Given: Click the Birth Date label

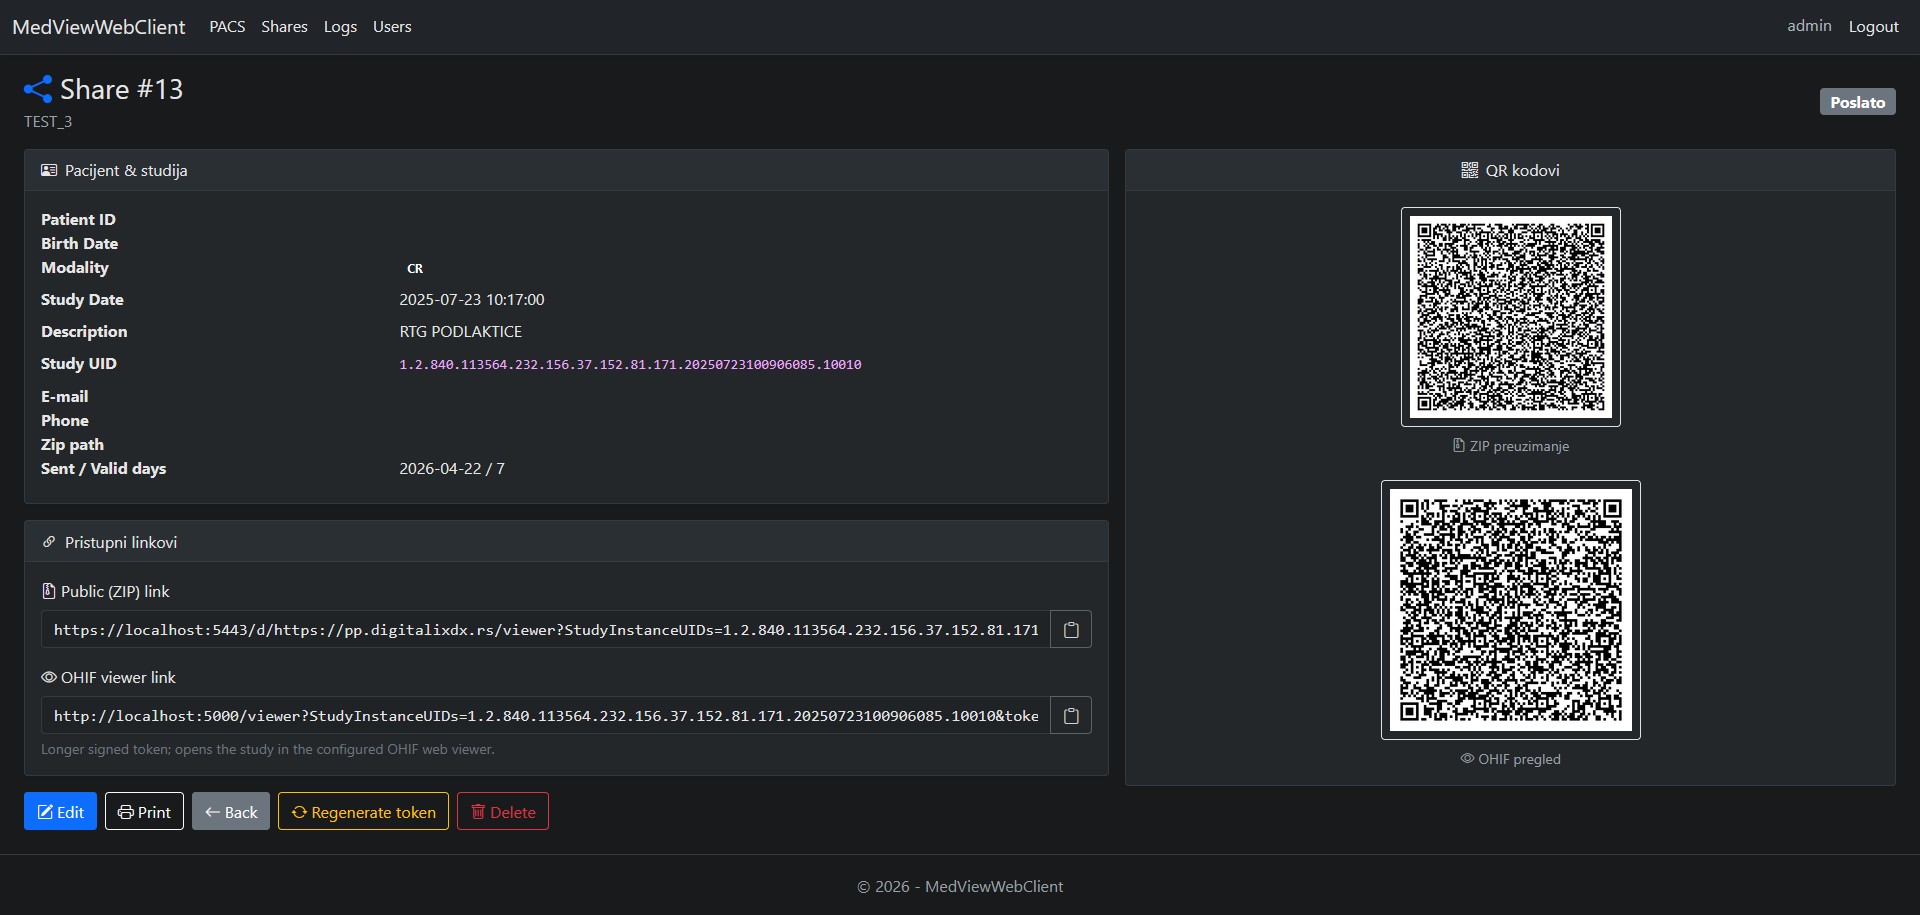Looking at the screenshot, I should point(79,243).
